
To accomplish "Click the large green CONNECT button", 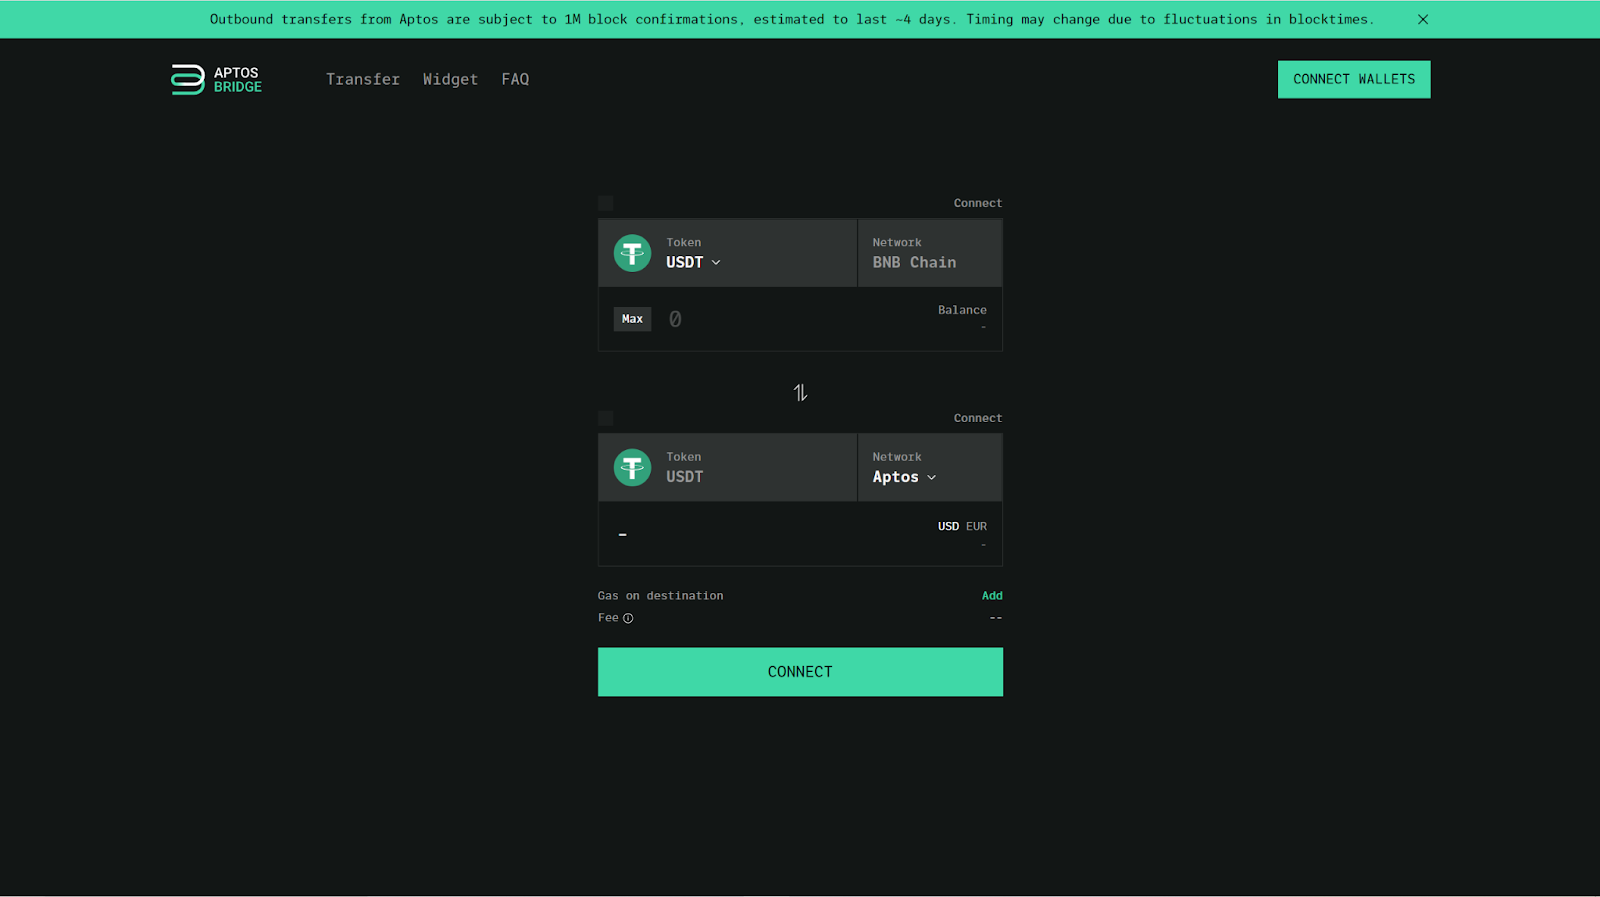I will pos(800,672).
